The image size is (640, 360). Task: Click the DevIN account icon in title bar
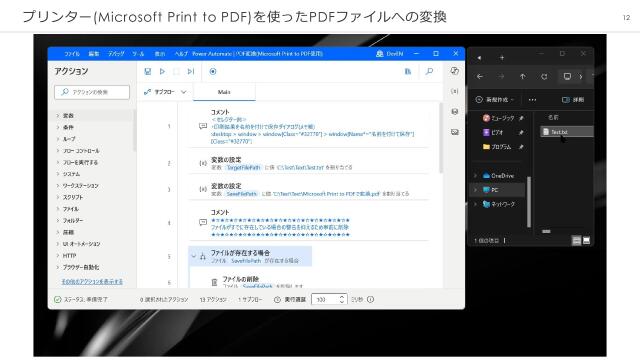[x=380, y=53]
